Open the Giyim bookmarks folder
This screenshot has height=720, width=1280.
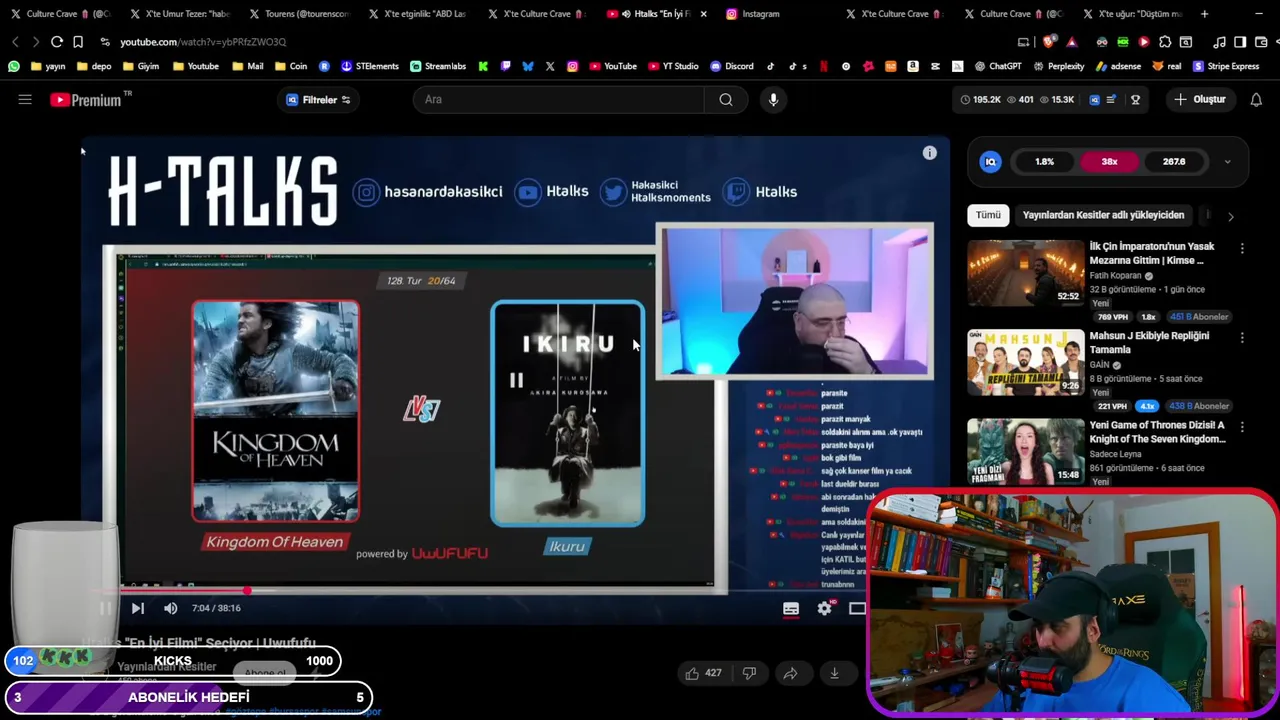141,66
